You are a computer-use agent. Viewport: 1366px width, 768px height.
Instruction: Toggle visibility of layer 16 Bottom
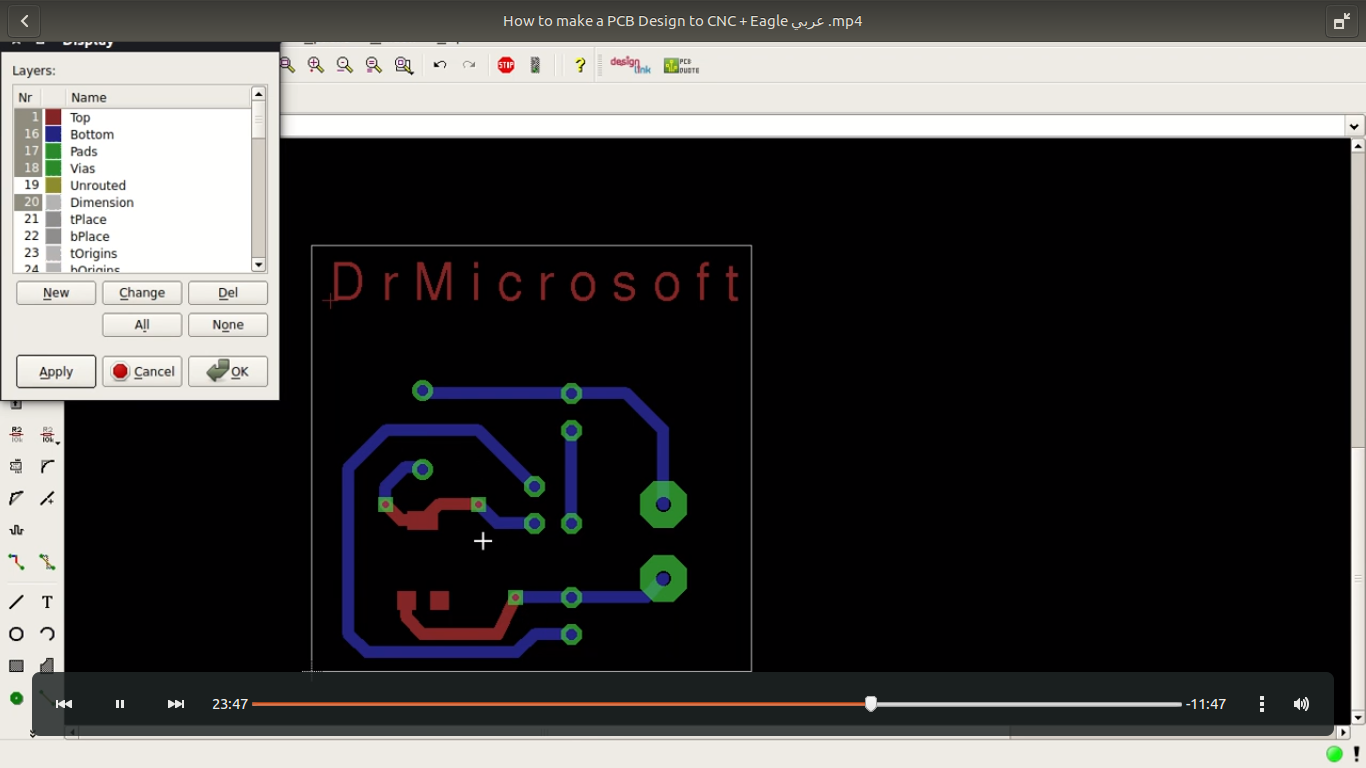tap(28, 134)
